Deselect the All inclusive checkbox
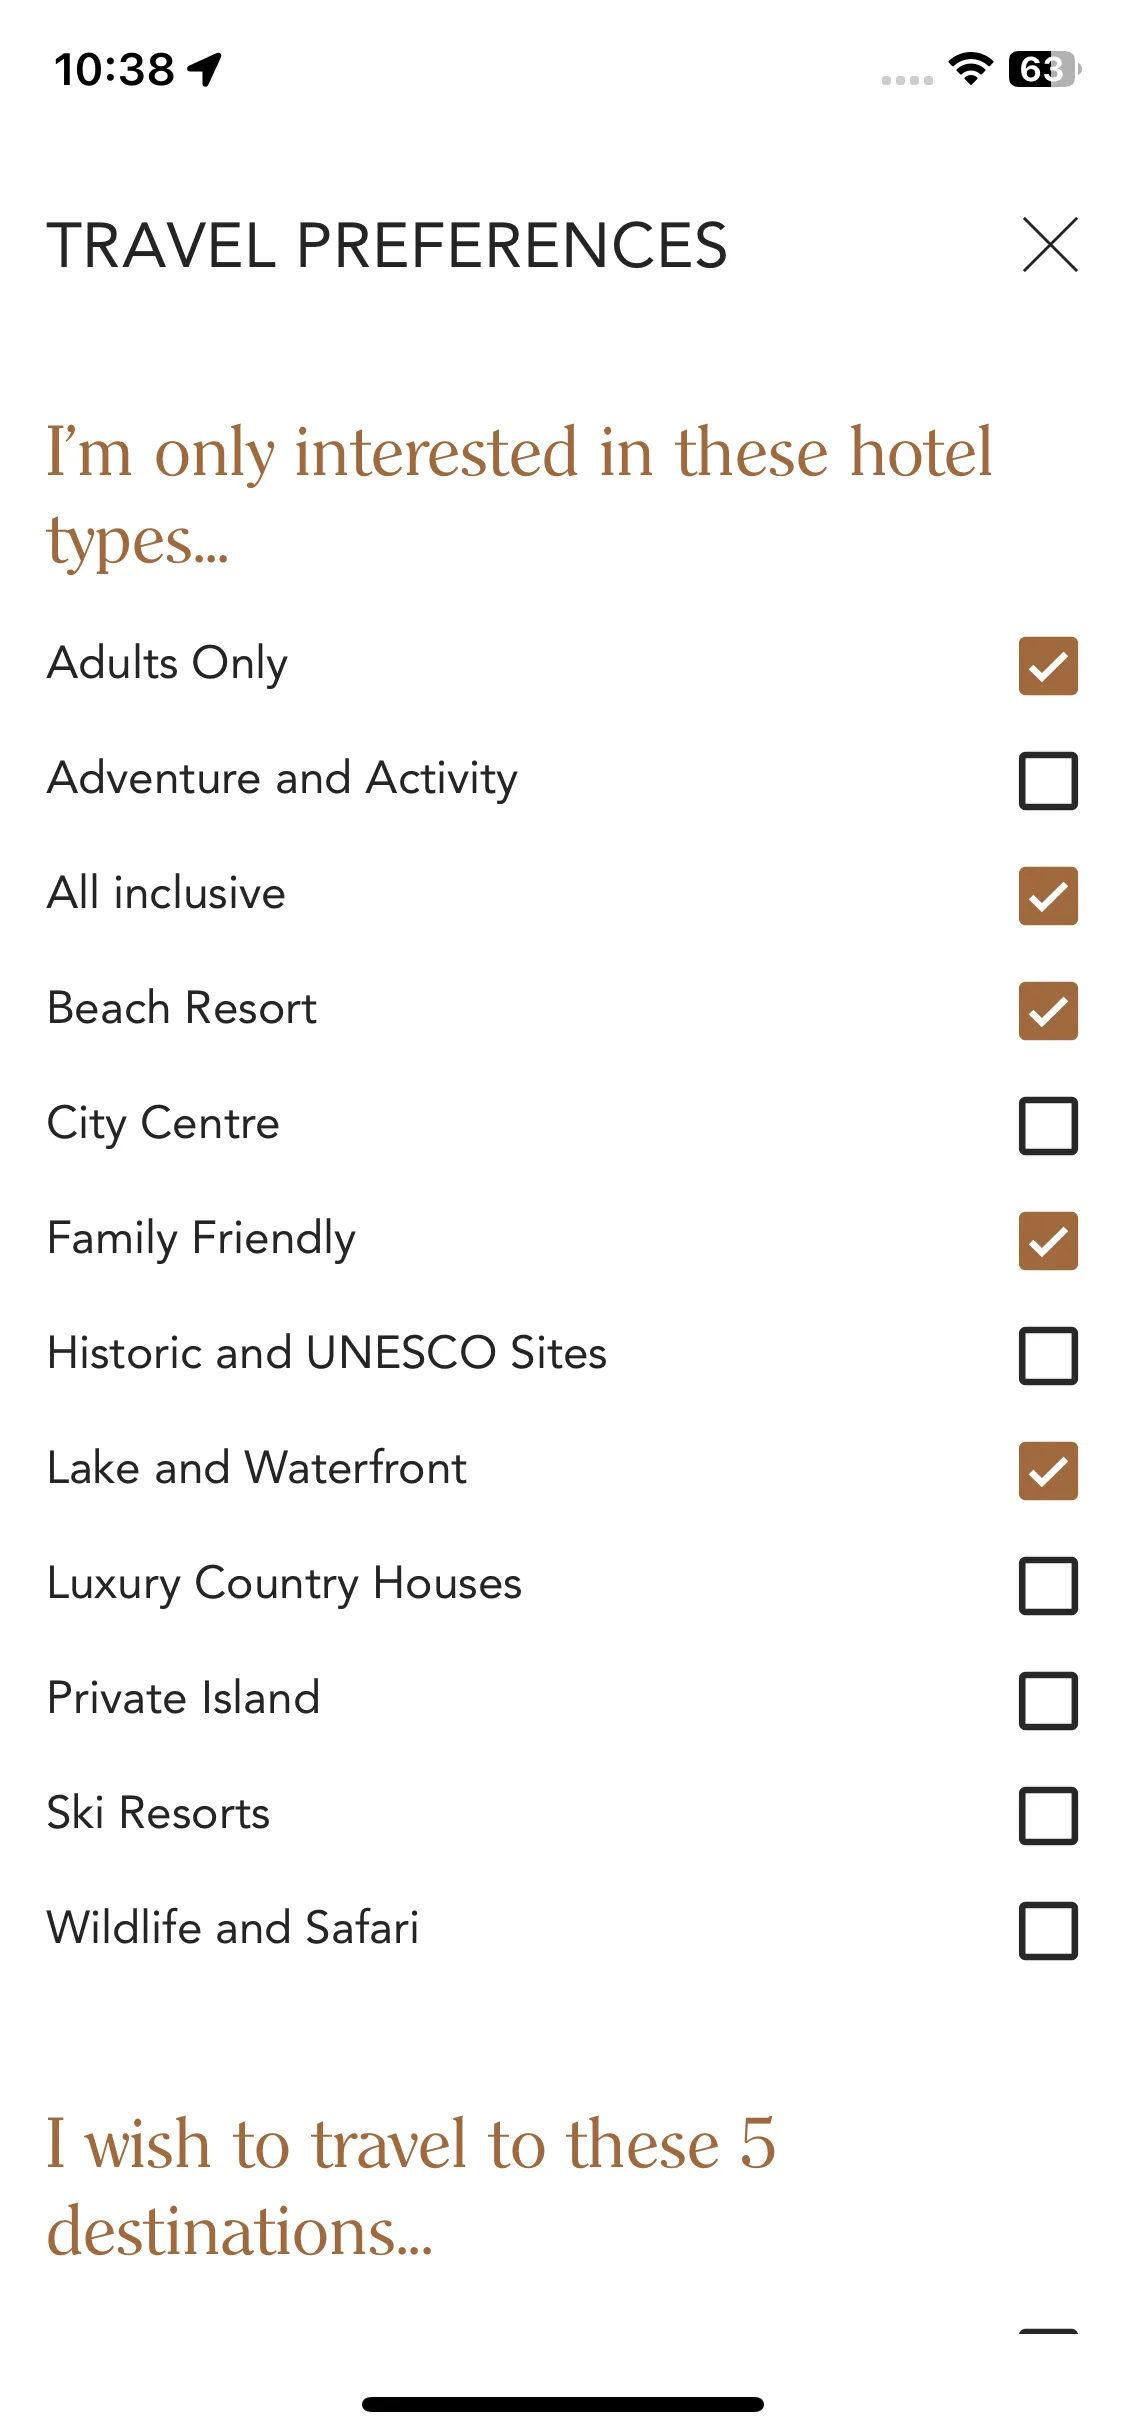1125x2436 pixels. pos(1048,896)
